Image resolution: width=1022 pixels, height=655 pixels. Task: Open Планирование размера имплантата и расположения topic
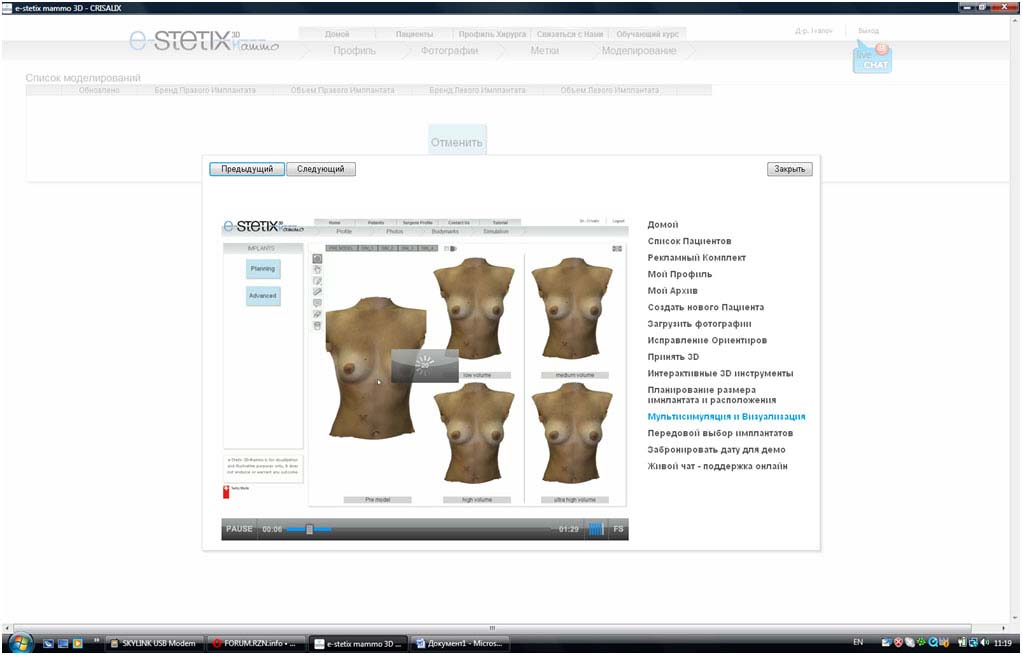pyautogui.click(x=712, y=395)
